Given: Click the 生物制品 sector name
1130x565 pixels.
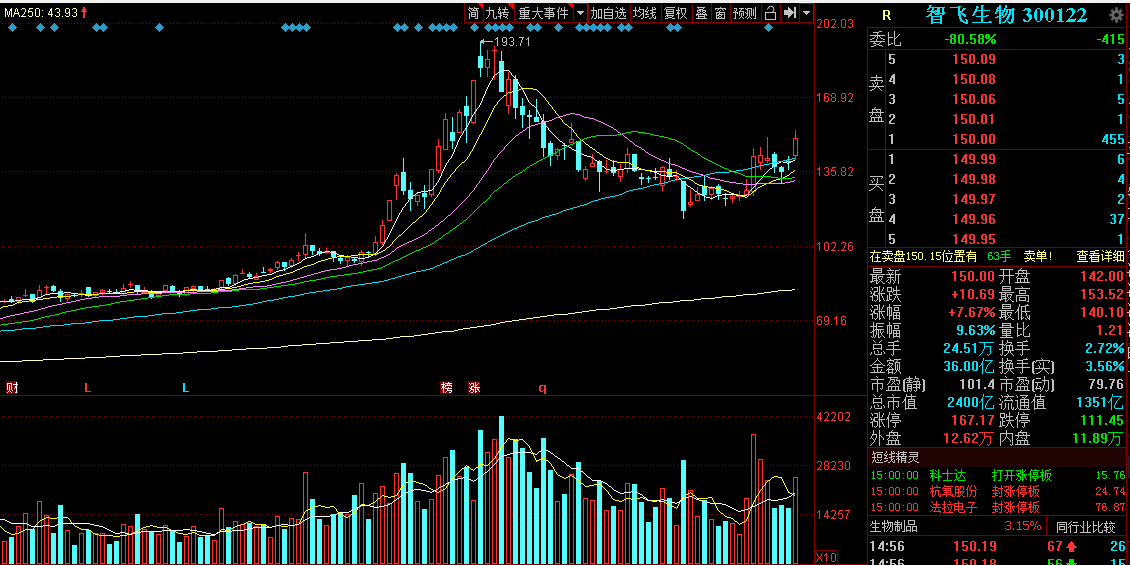Looking at the screenshot, I should (894, 526).
